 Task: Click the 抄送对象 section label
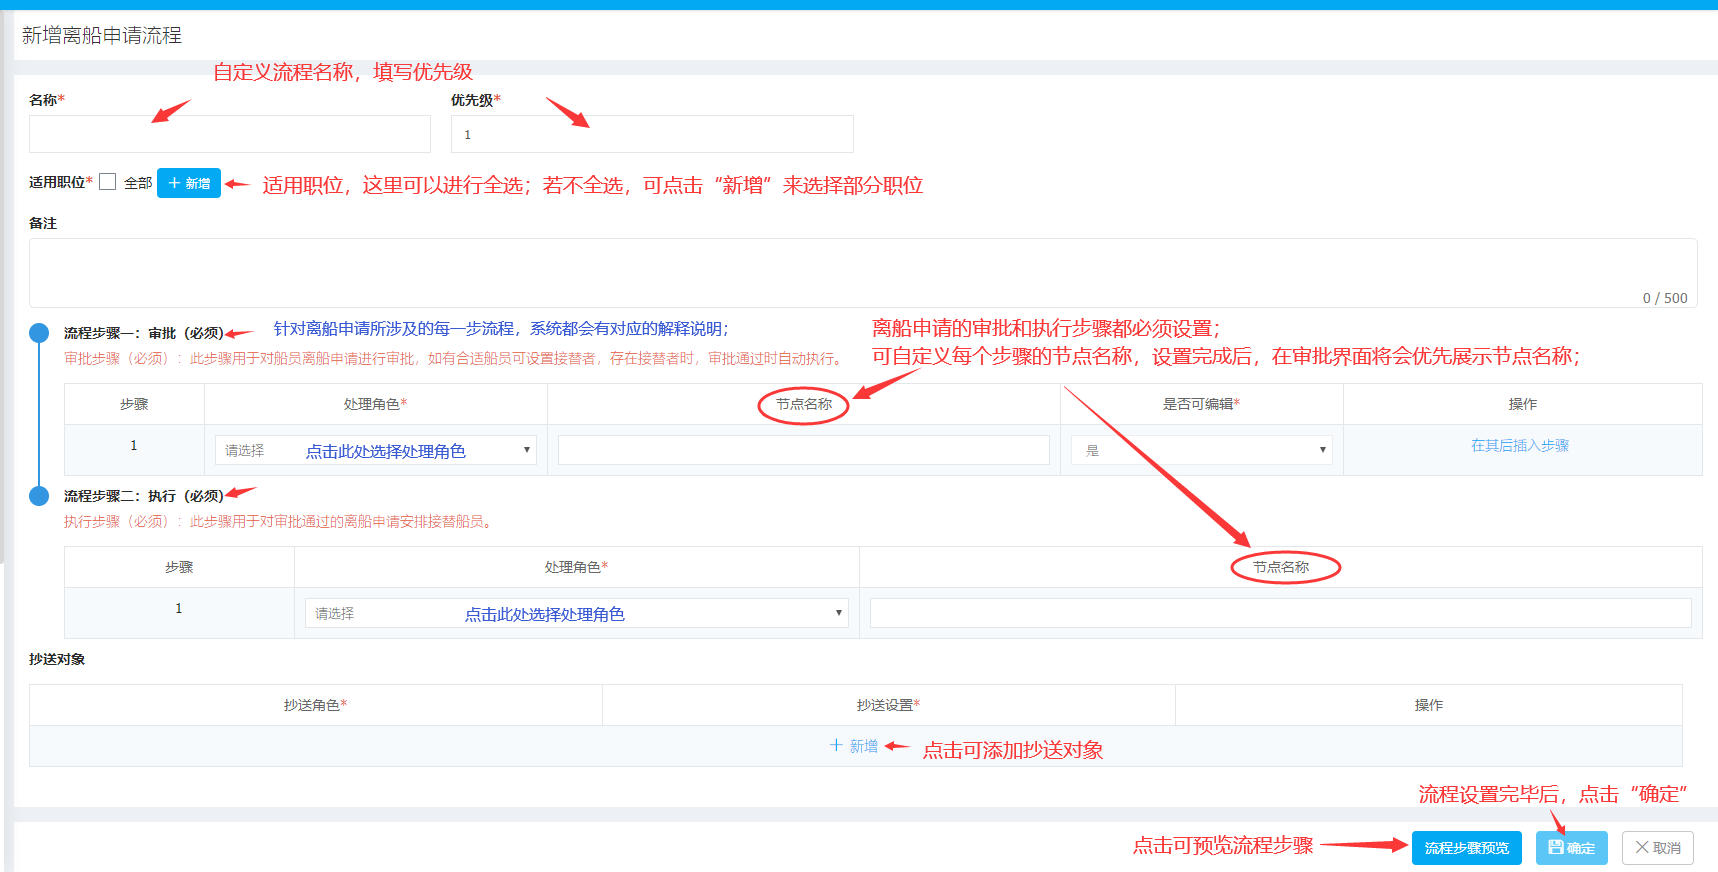tap(57, 659)
